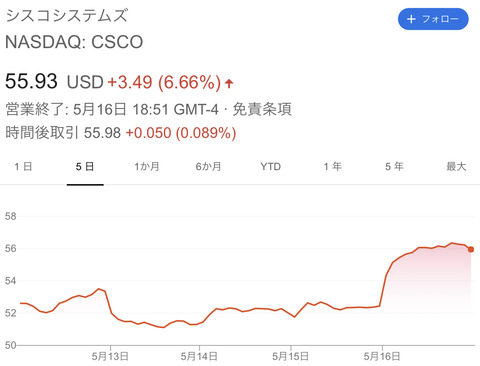Select the red endpoint dot on the chart

coord(471,249)
